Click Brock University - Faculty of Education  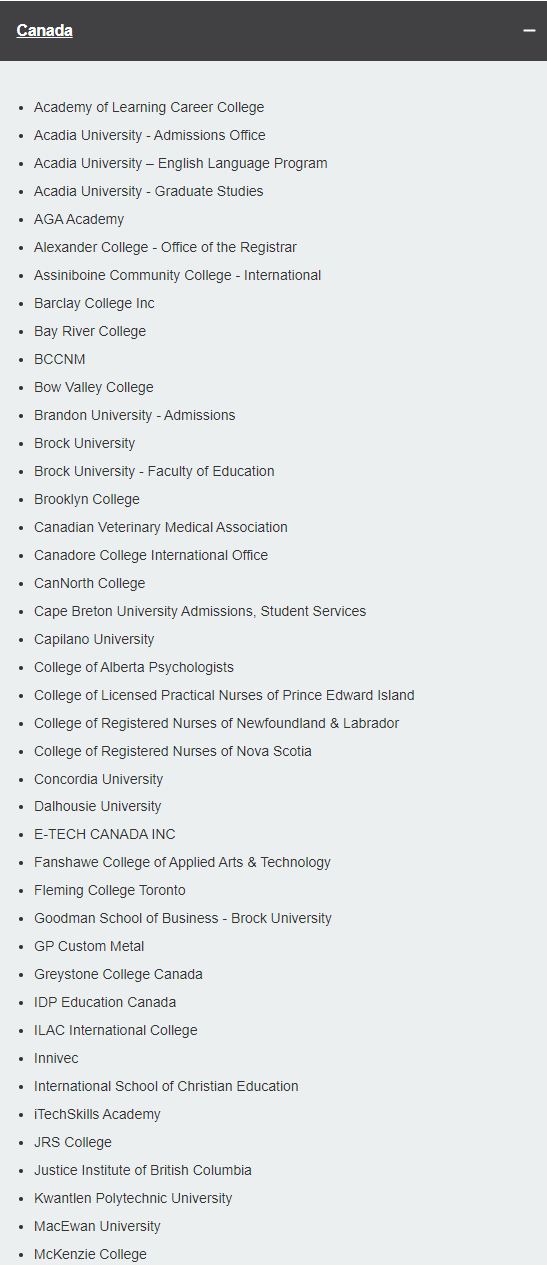pyautogui.click(x=154, y=471)
